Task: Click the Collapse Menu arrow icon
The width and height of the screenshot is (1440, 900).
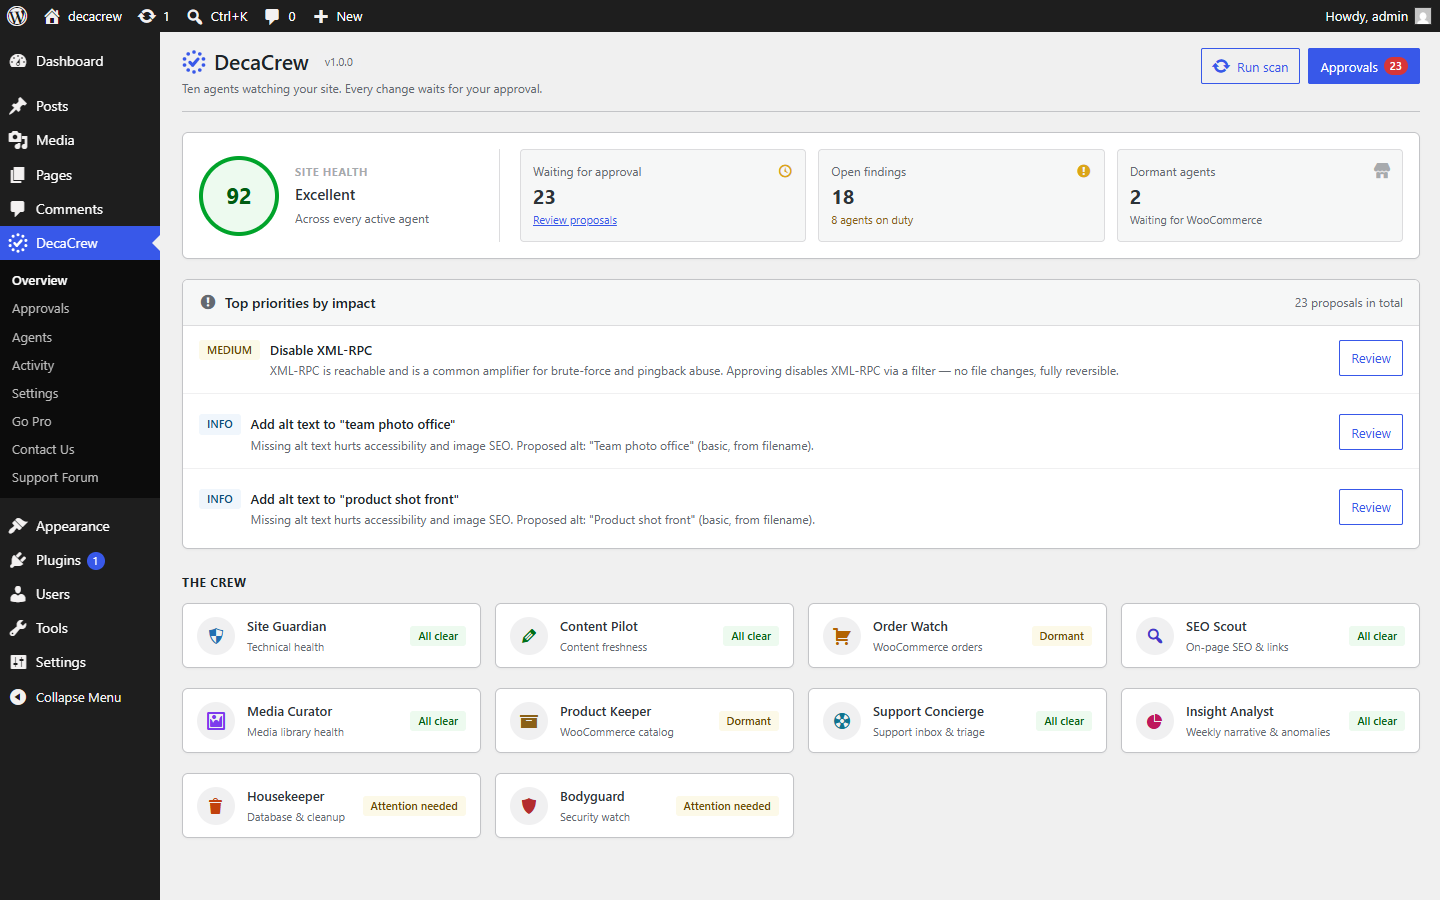Action: click(18, 697)
